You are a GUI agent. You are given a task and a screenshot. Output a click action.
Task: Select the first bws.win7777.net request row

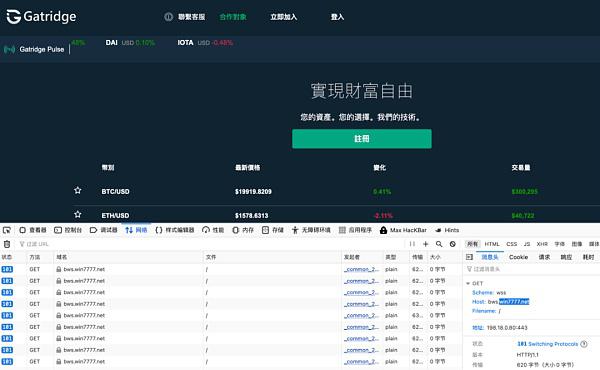pyautogui.click(x=230, y=269)
